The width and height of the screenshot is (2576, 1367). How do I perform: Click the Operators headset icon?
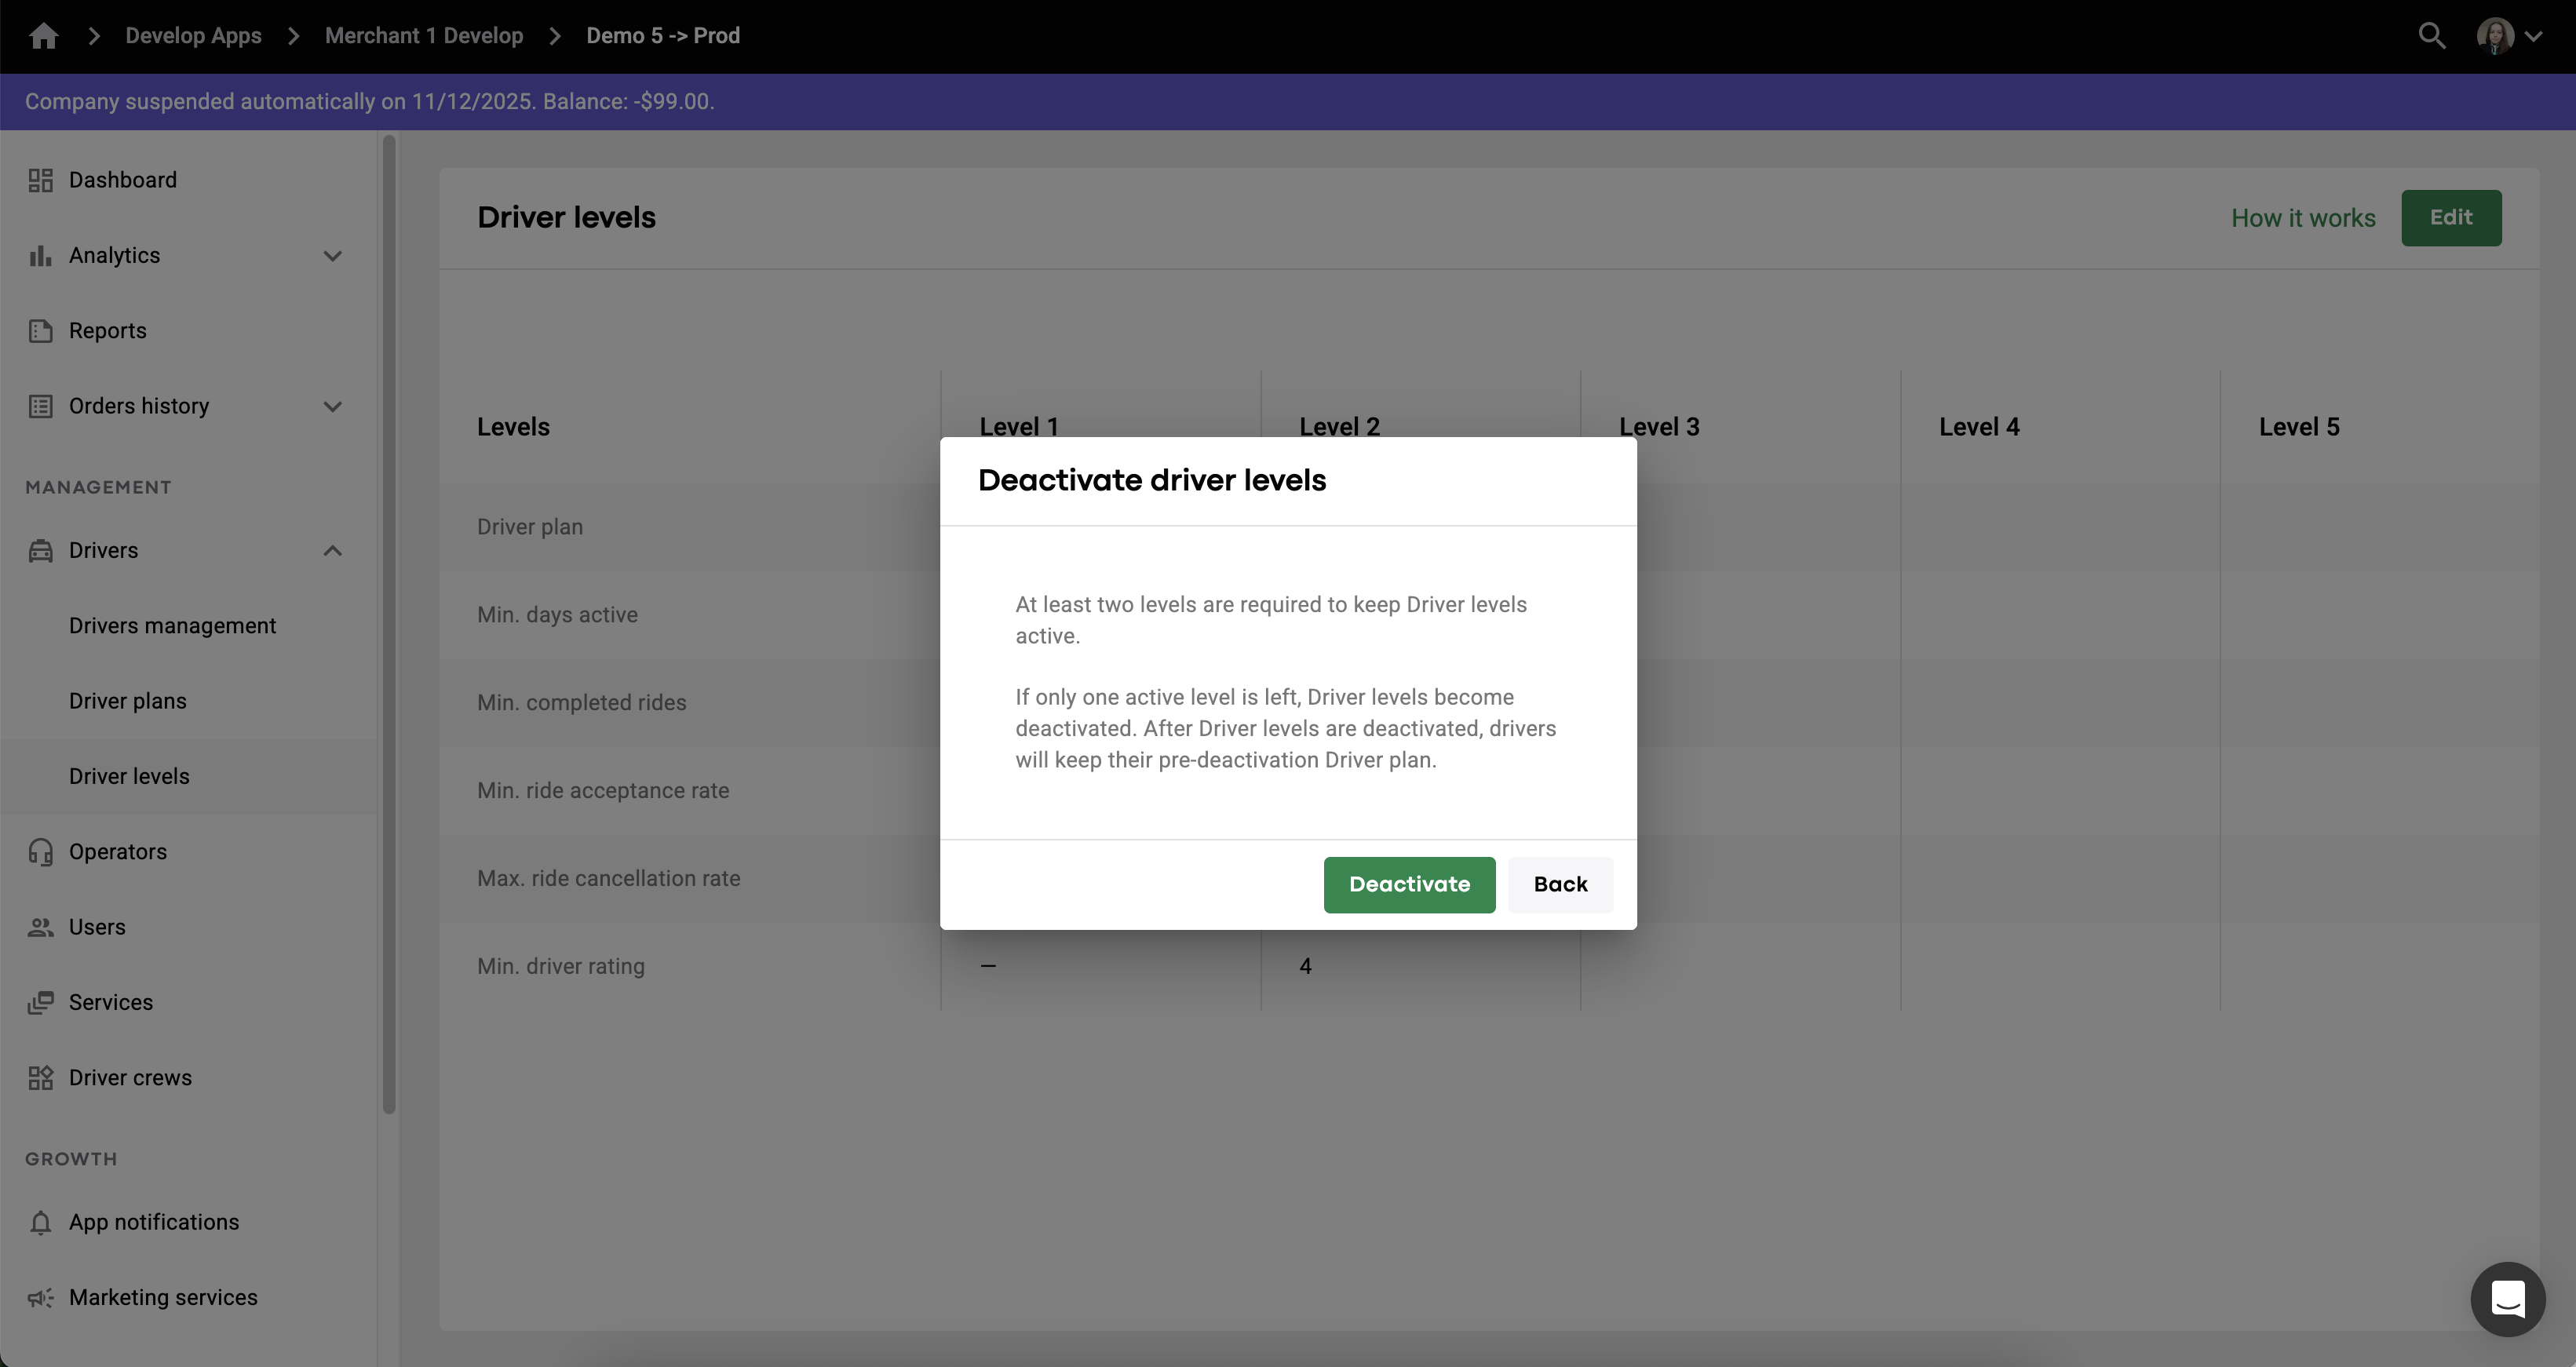click(x=40, y=852)
